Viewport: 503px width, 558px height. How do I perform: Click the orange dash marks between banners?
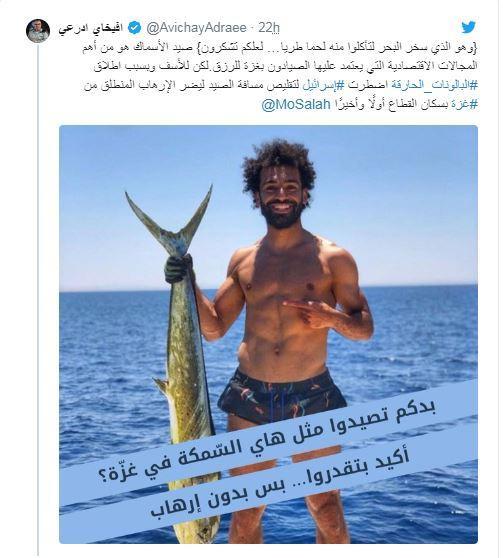click(285, 461)
